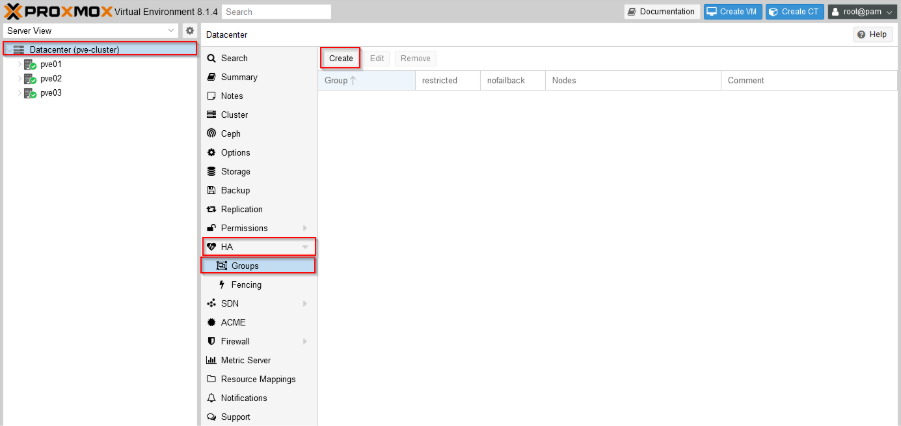The width and height of the screenshot is (901, 426).
Task: Expand the Permissions submenu arrow
Action: pyautogui.click(x=304, y=229)
